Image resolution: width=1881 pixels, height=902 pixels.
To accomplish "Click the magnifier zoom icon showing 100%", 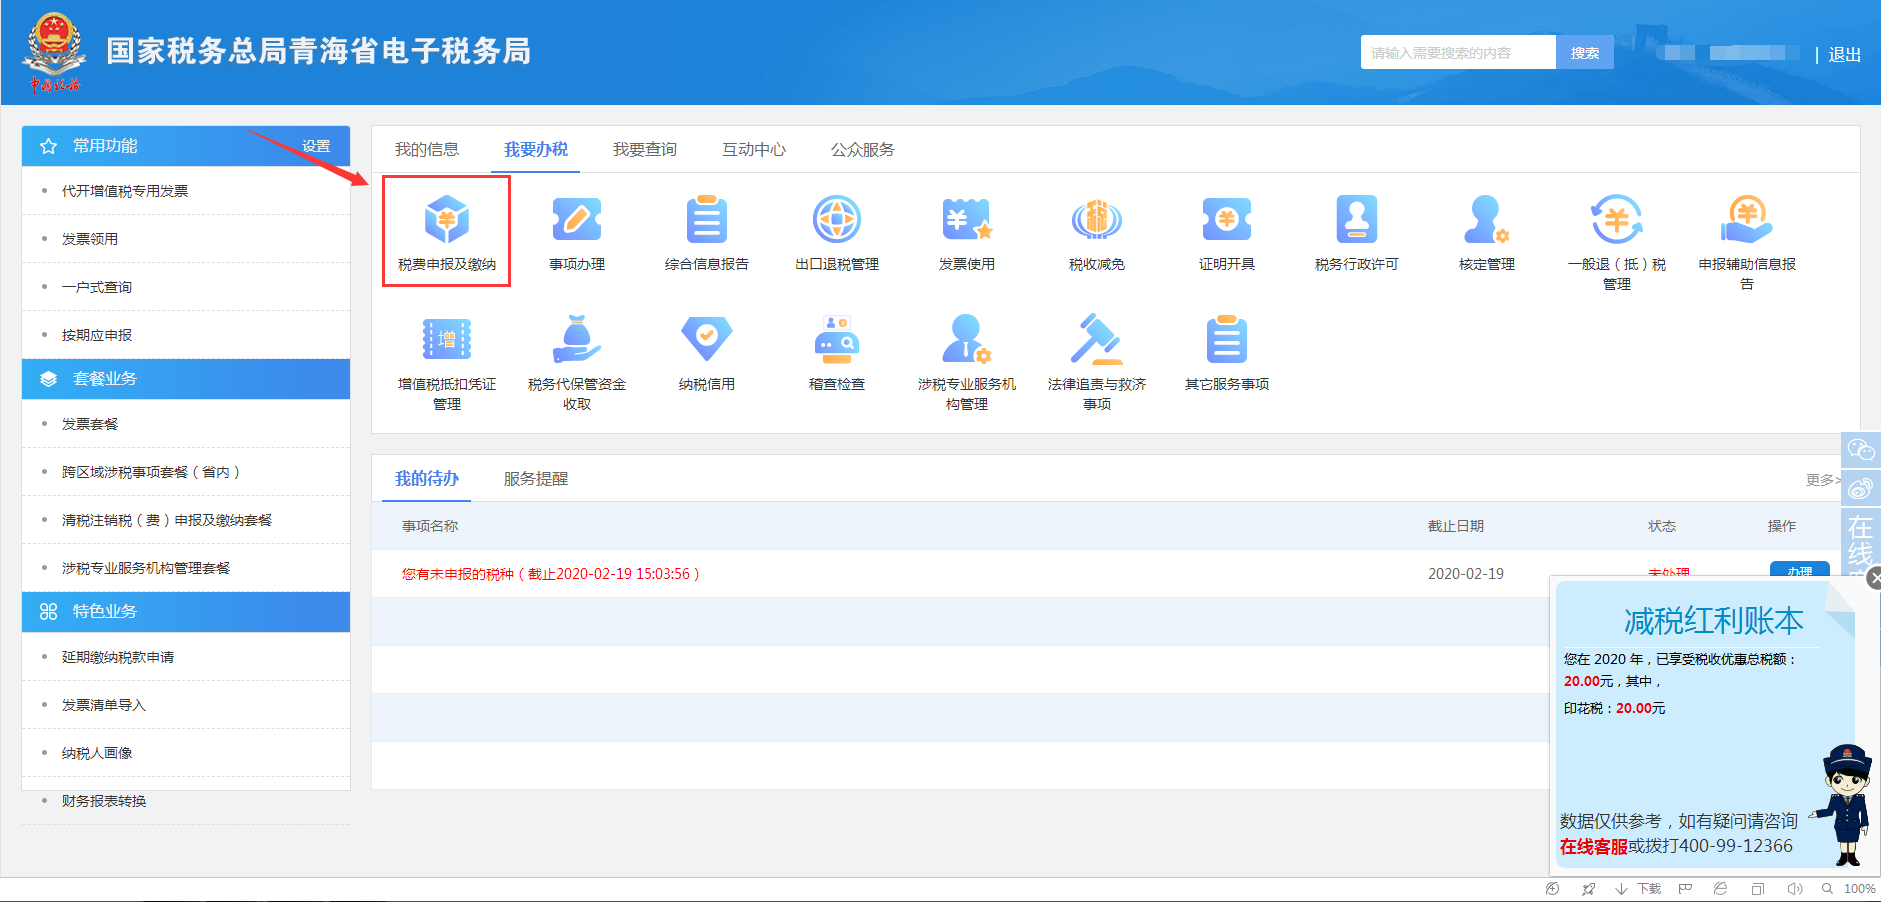I will [x=1827, y=889].
